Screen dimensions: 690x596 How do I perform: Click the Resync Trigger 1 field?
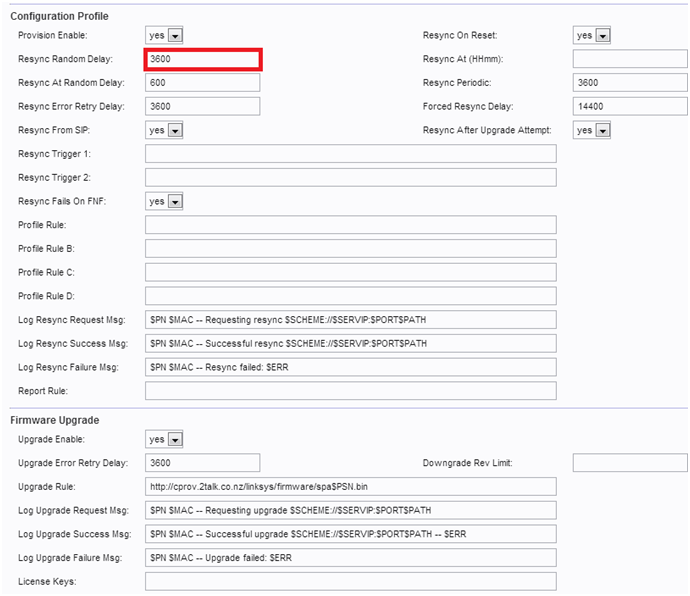point(350,154)
